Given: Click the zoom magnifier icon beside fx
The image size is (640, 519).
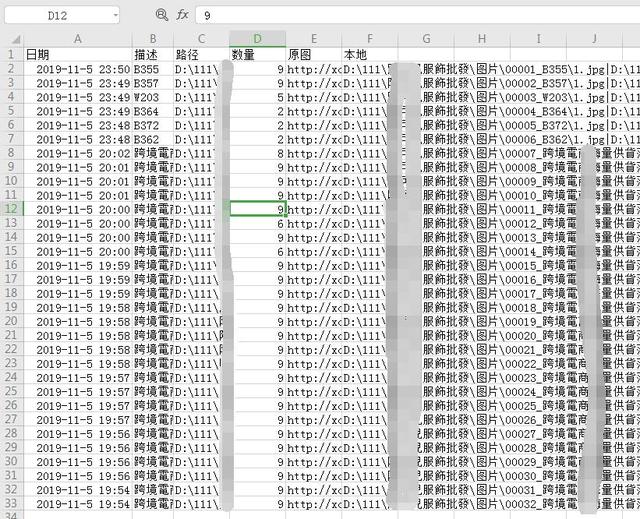Looking at the screenshot, I should point(162,15).
